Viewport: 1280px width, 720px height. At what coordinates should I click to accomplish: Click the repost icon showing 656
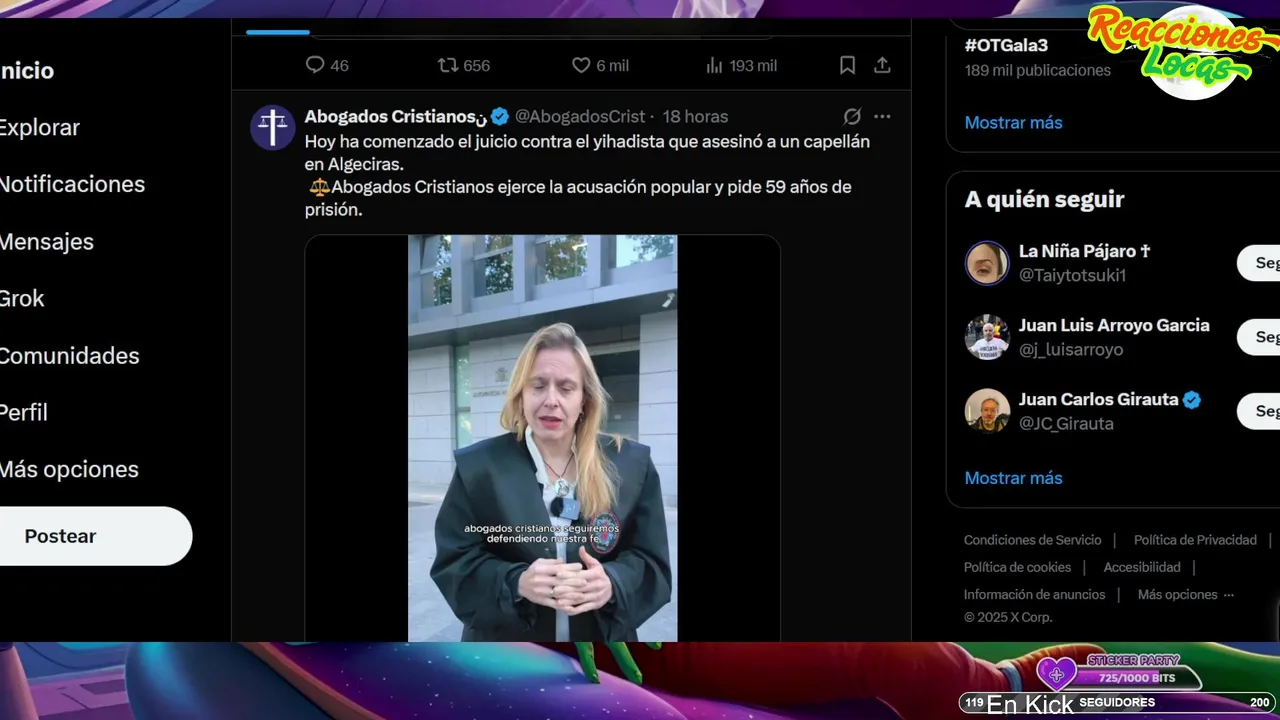click(x=448, y=65)
